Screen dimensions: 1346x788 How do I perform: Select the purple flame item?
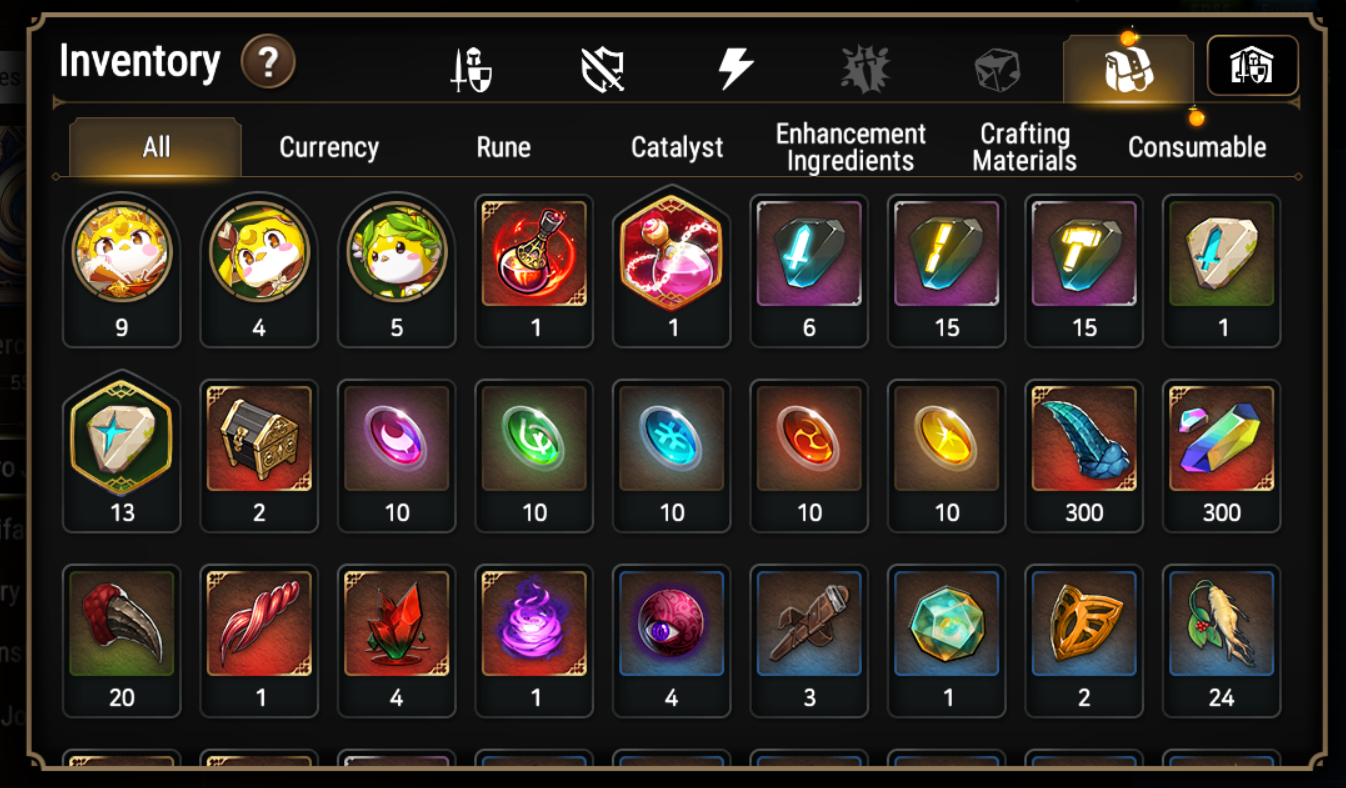pyautogui.click(x=534, y=640)
